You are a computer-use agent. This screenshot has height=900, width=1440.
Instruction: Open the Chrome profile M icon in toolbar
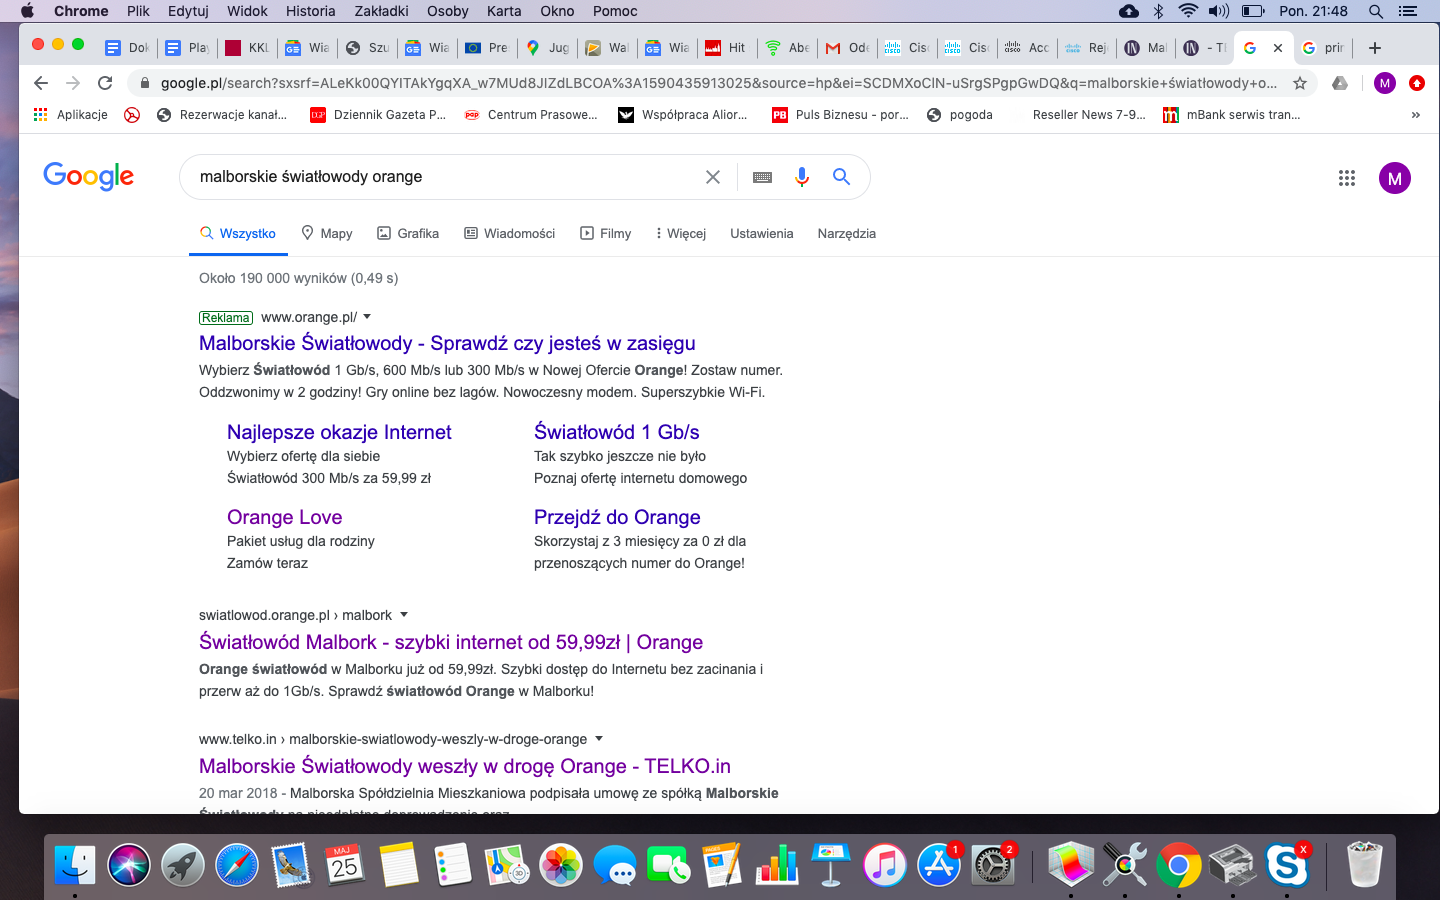point(1385,83)
